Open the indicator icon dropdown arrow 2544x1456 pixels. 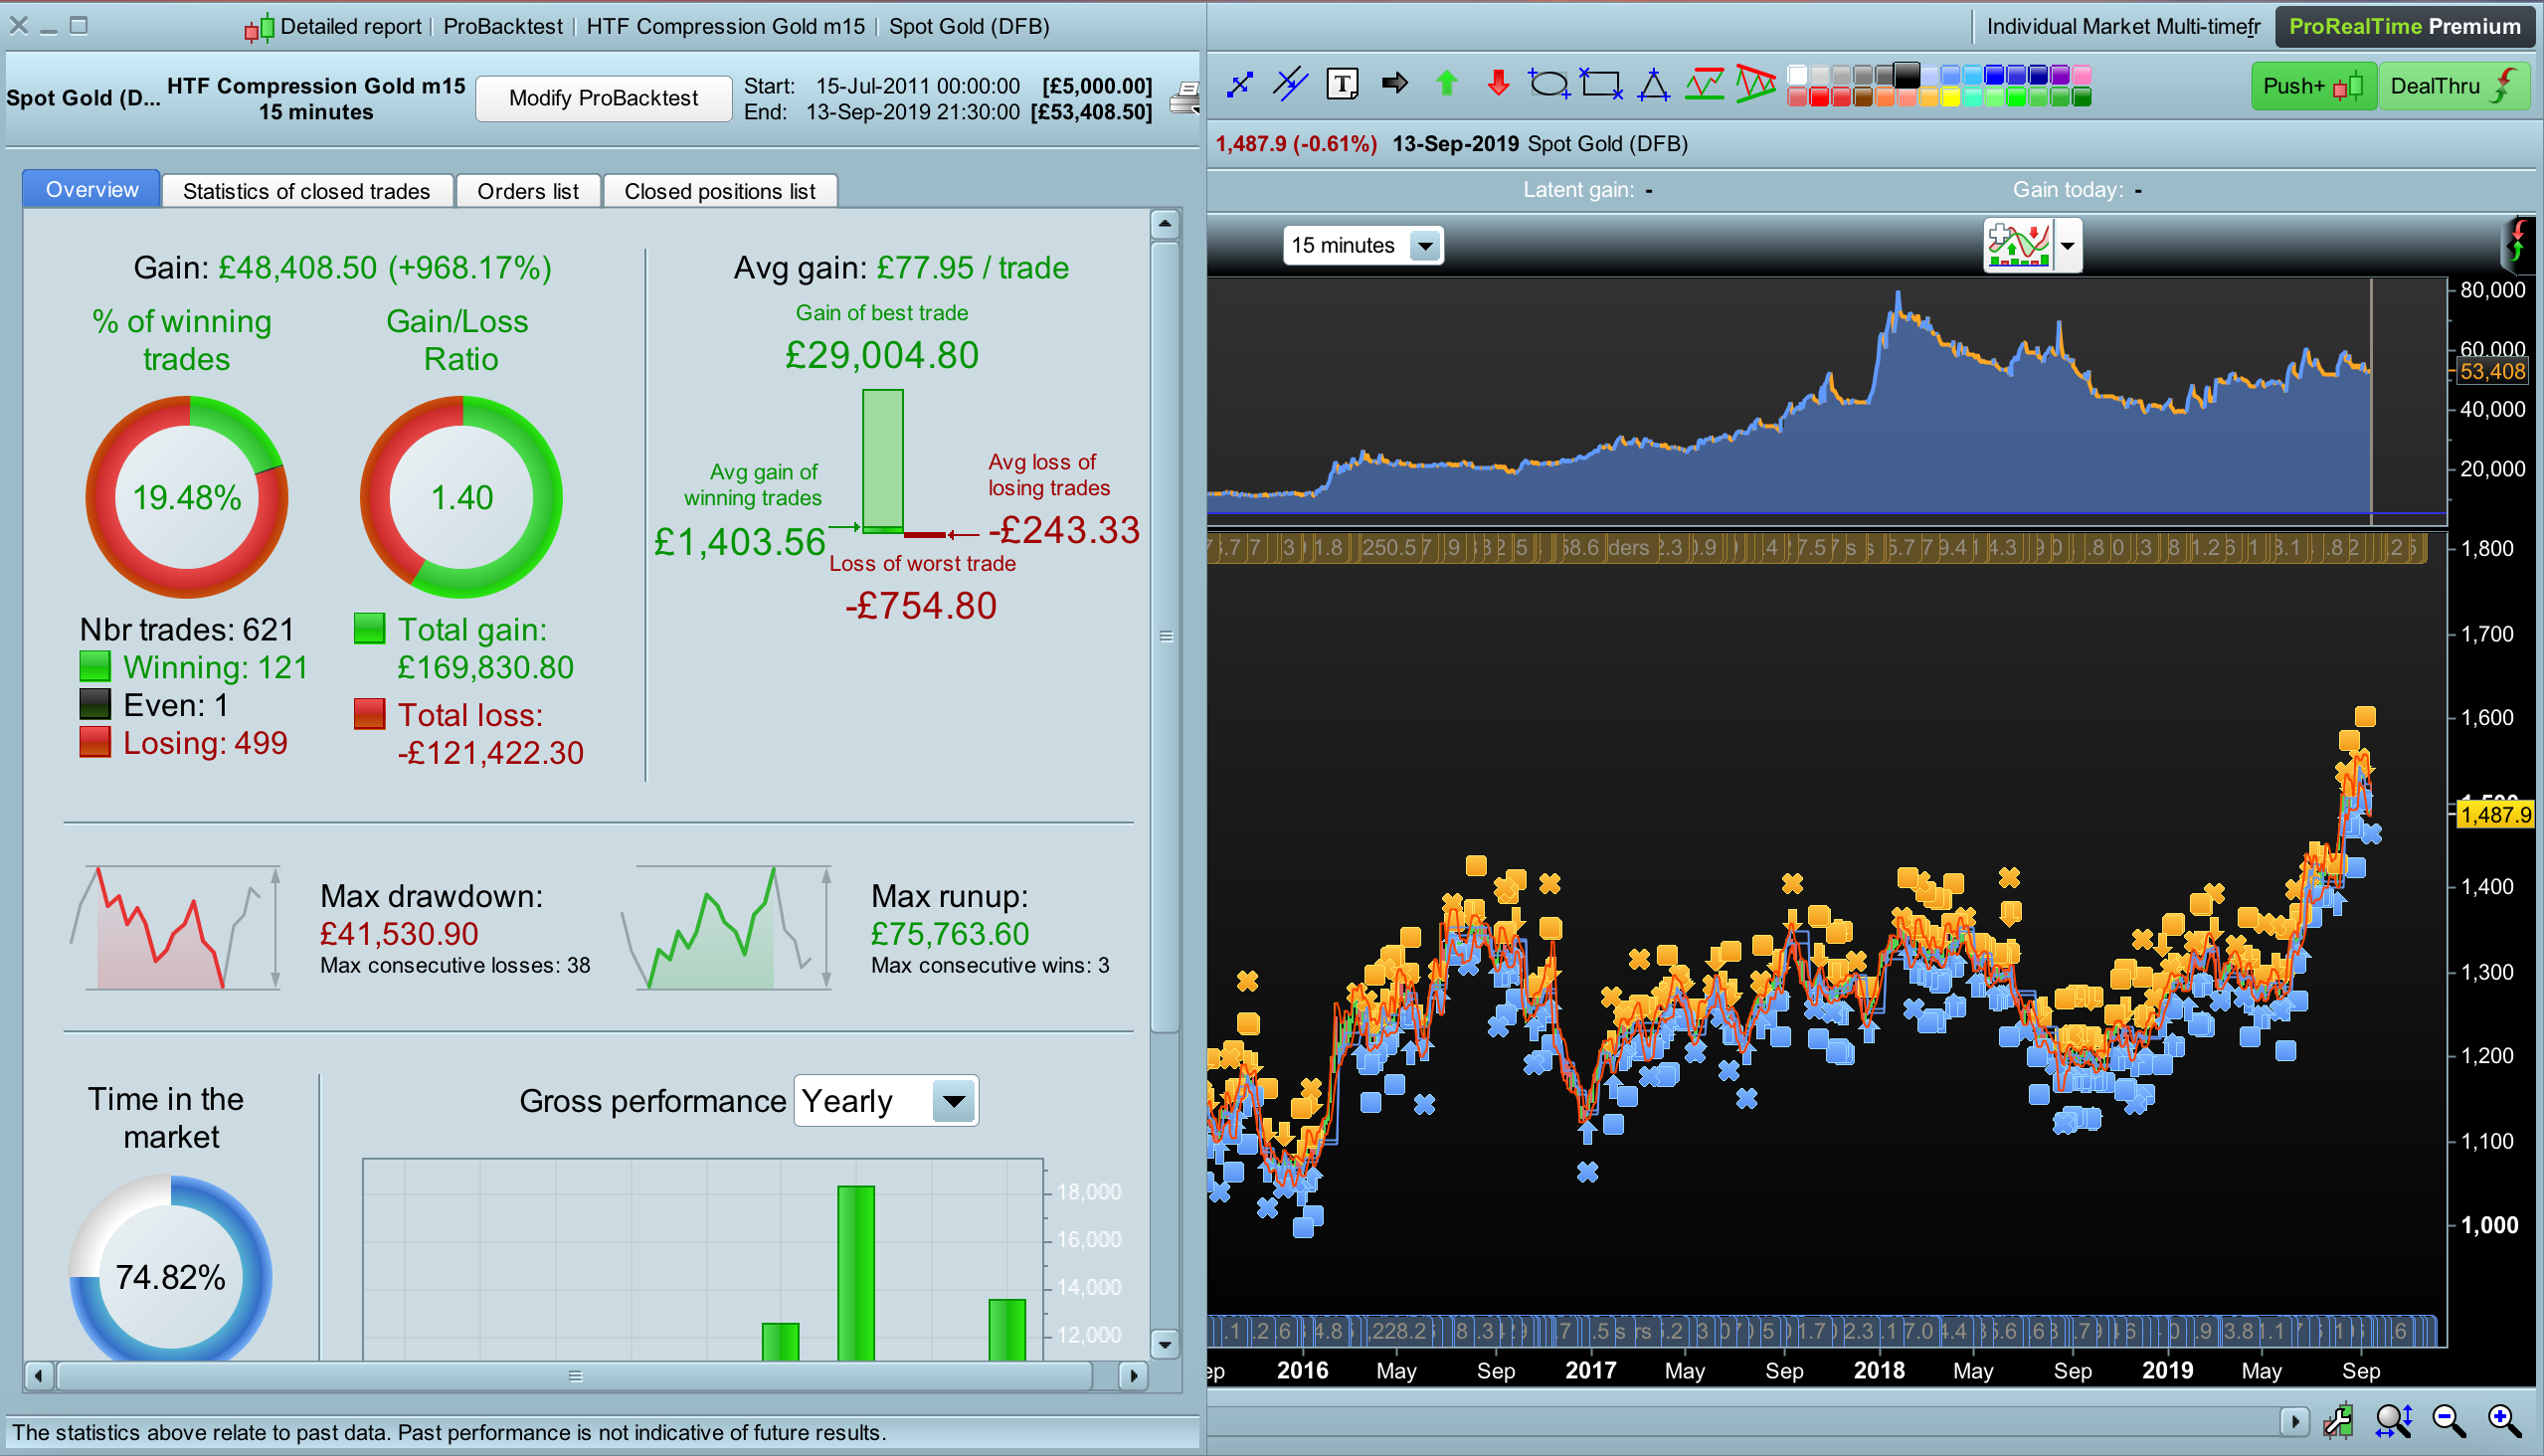(2067, 245)
